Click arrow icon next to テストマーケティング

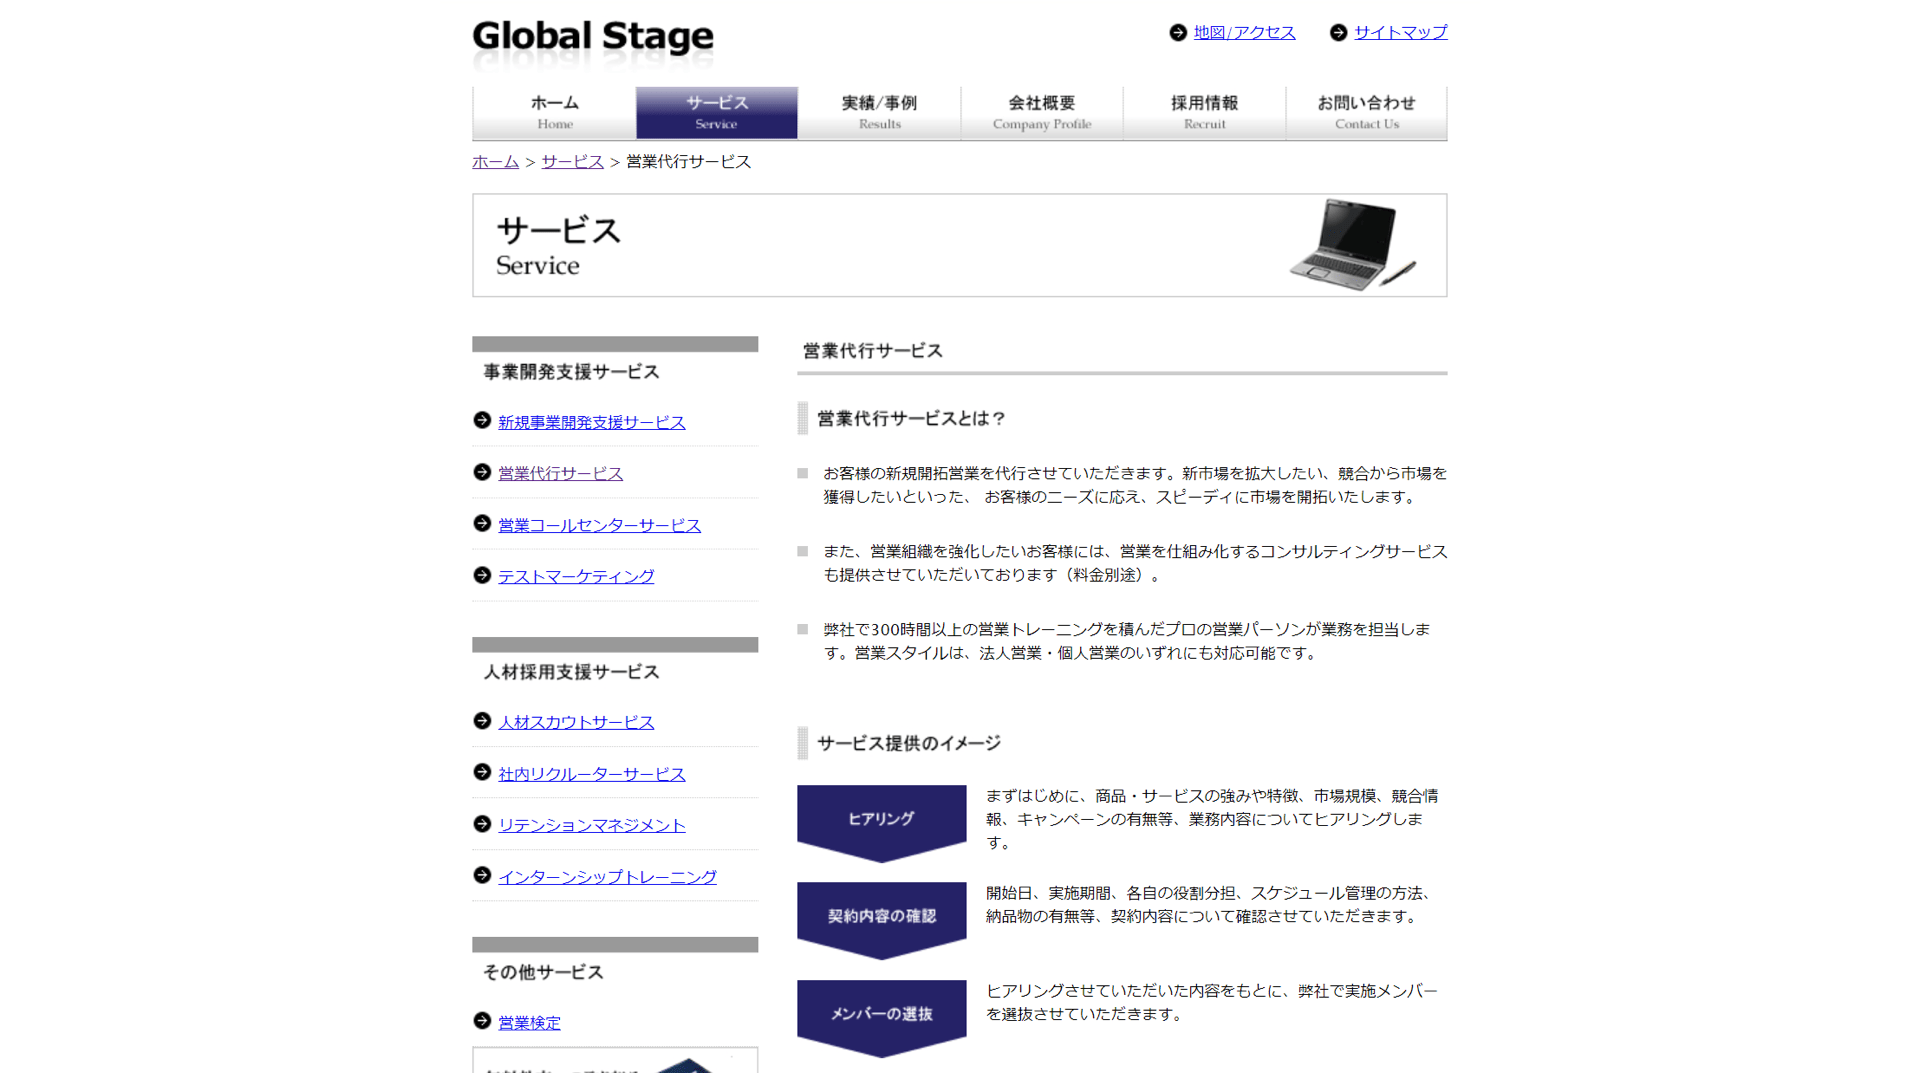(482, 575)
